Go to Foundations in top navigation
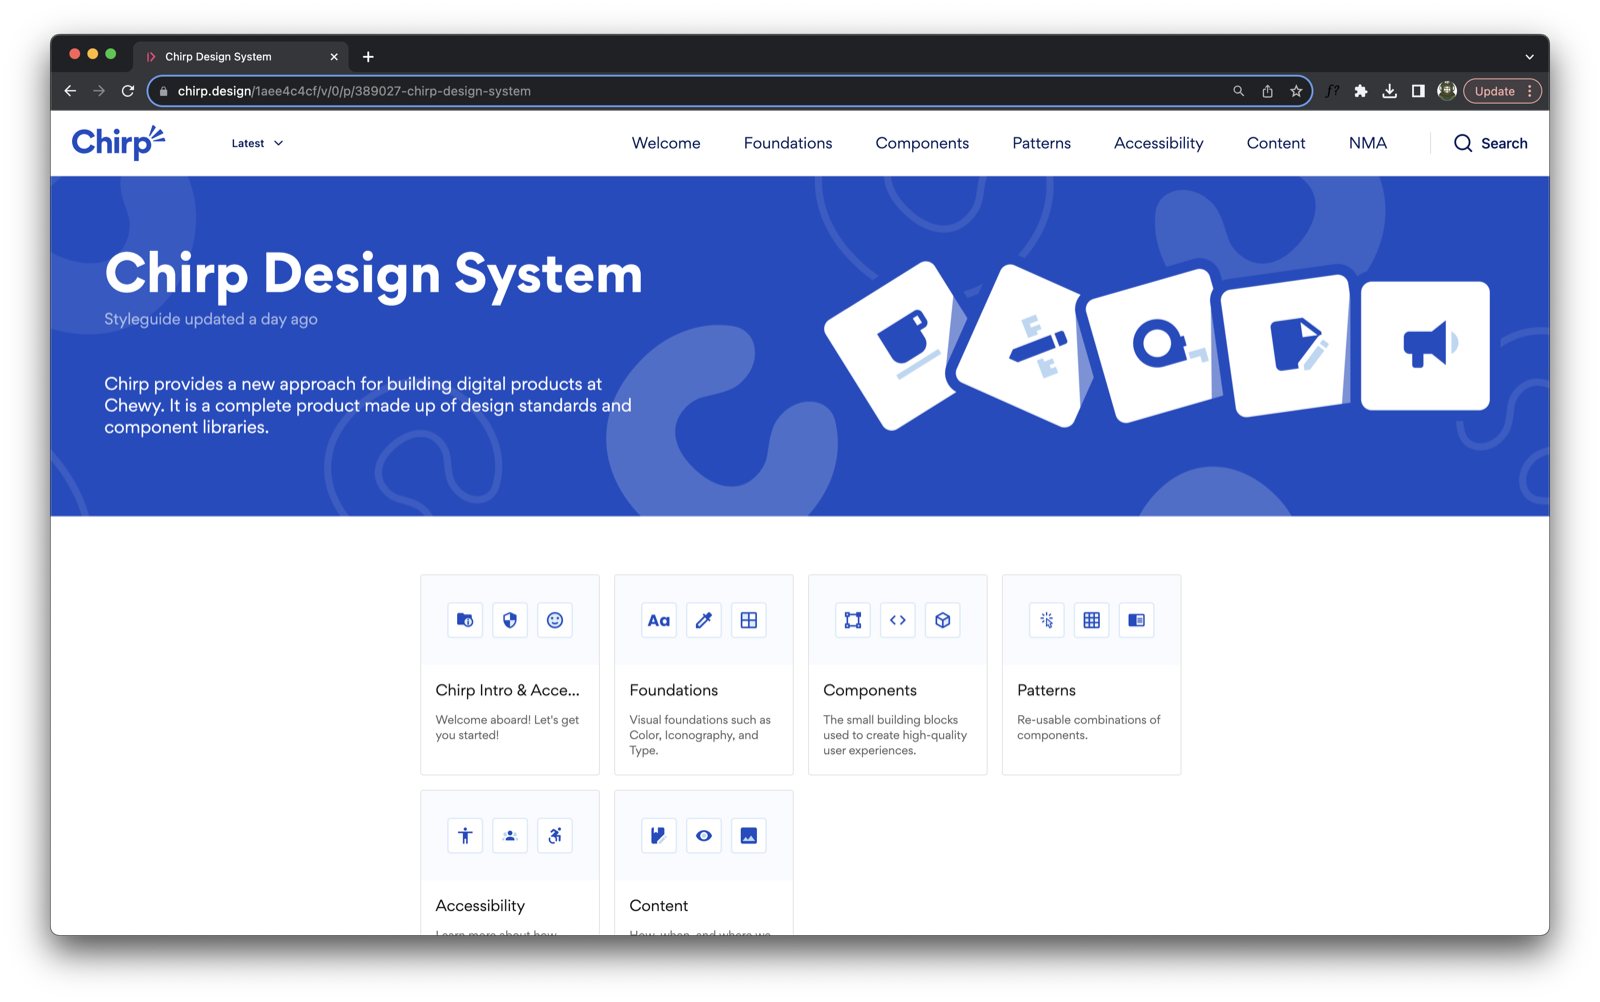Screen dimensions: 1600x1002 point(788,143)
